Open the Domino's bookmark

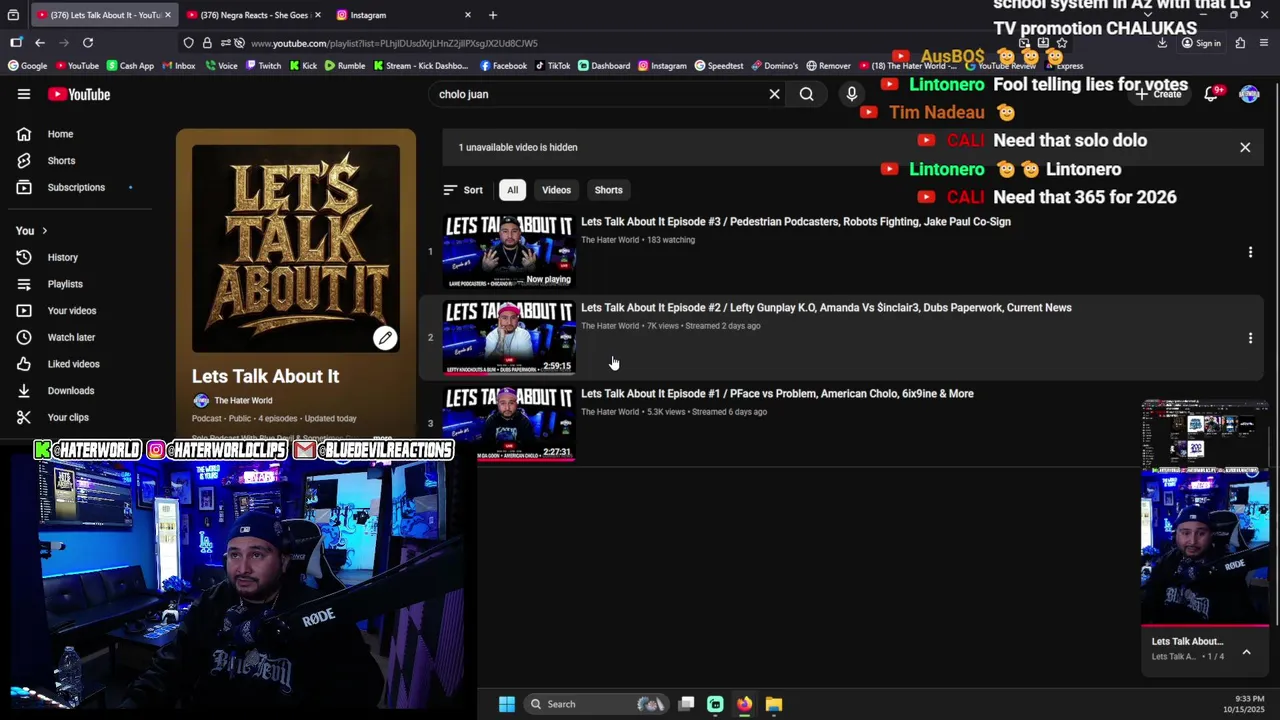tap(774, 66)
